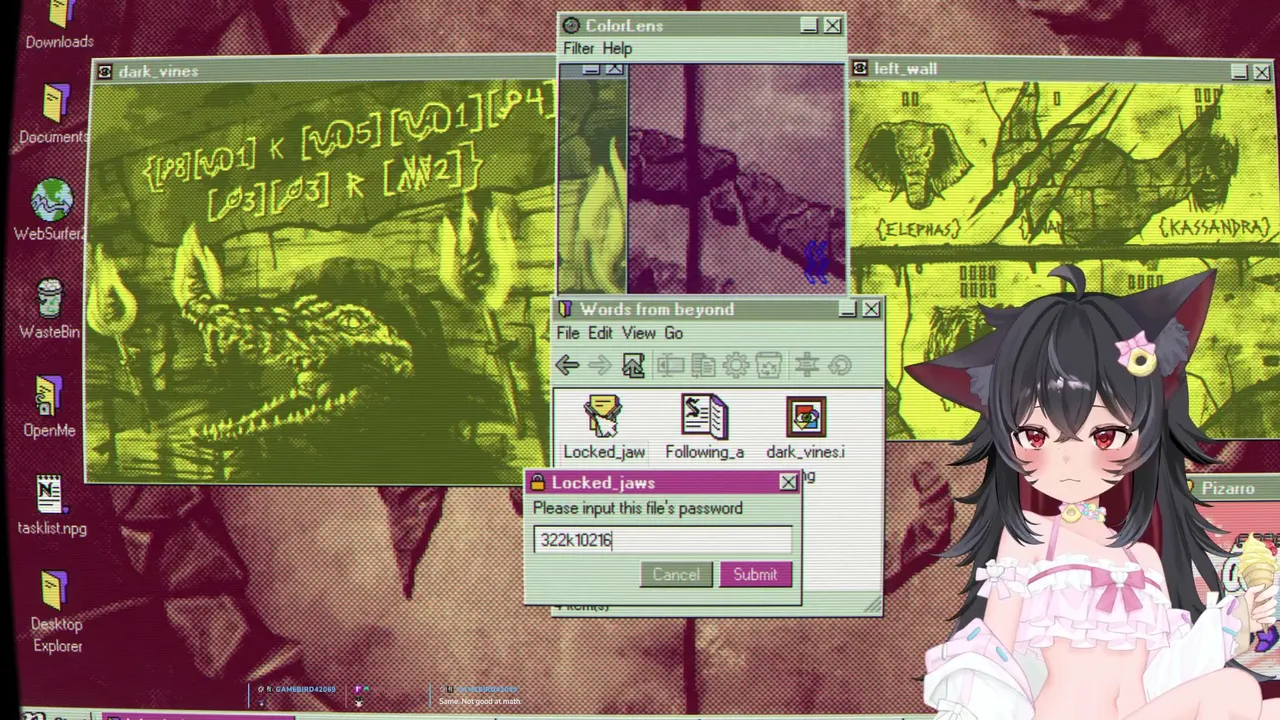Open File menu in Words from beyond
The height and width of the screenshot is (720, 1280).
tap(568, 333)
